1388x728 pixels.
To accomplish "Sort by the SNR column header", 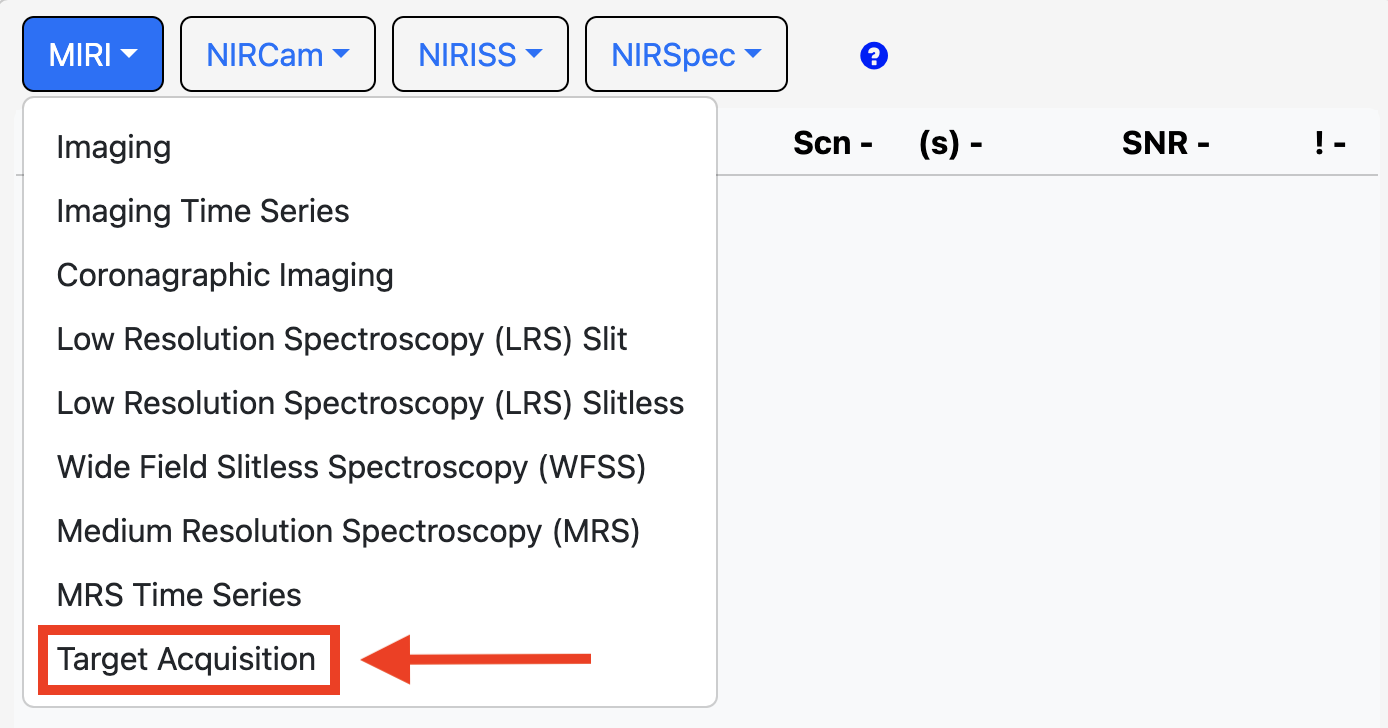I will click(1166, 144).
